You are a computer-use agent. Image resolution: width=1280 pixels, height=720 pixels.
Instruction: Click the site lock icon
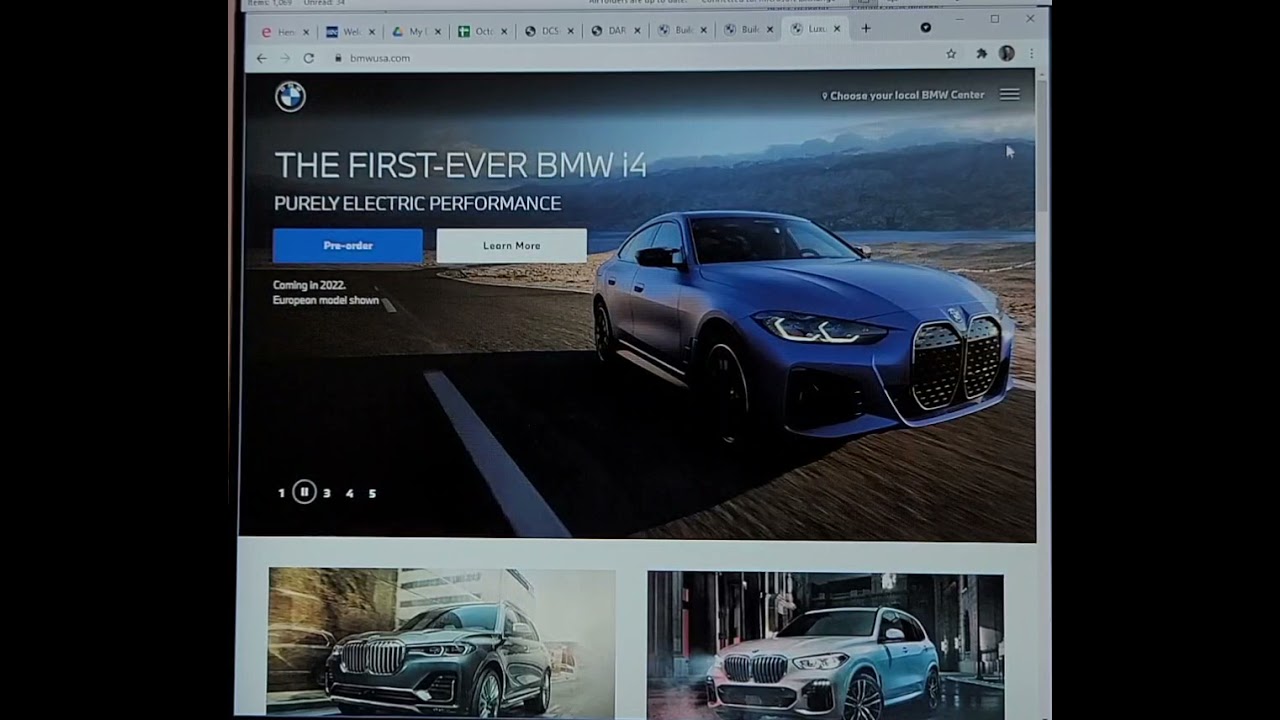[337, 58]
